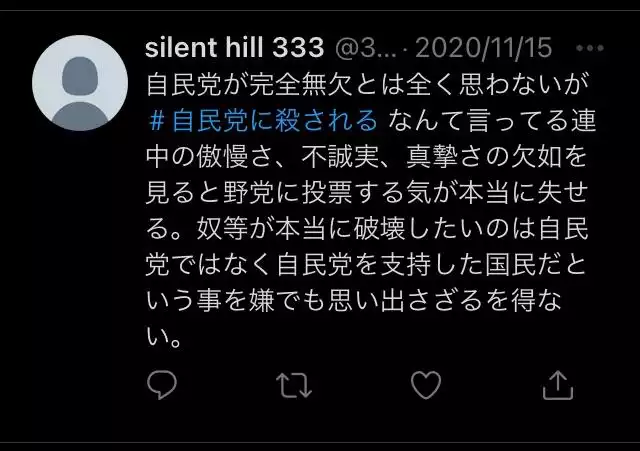
Task: Open the 2020/11/15 timestamp link
Action: click(x=483, y=48)
